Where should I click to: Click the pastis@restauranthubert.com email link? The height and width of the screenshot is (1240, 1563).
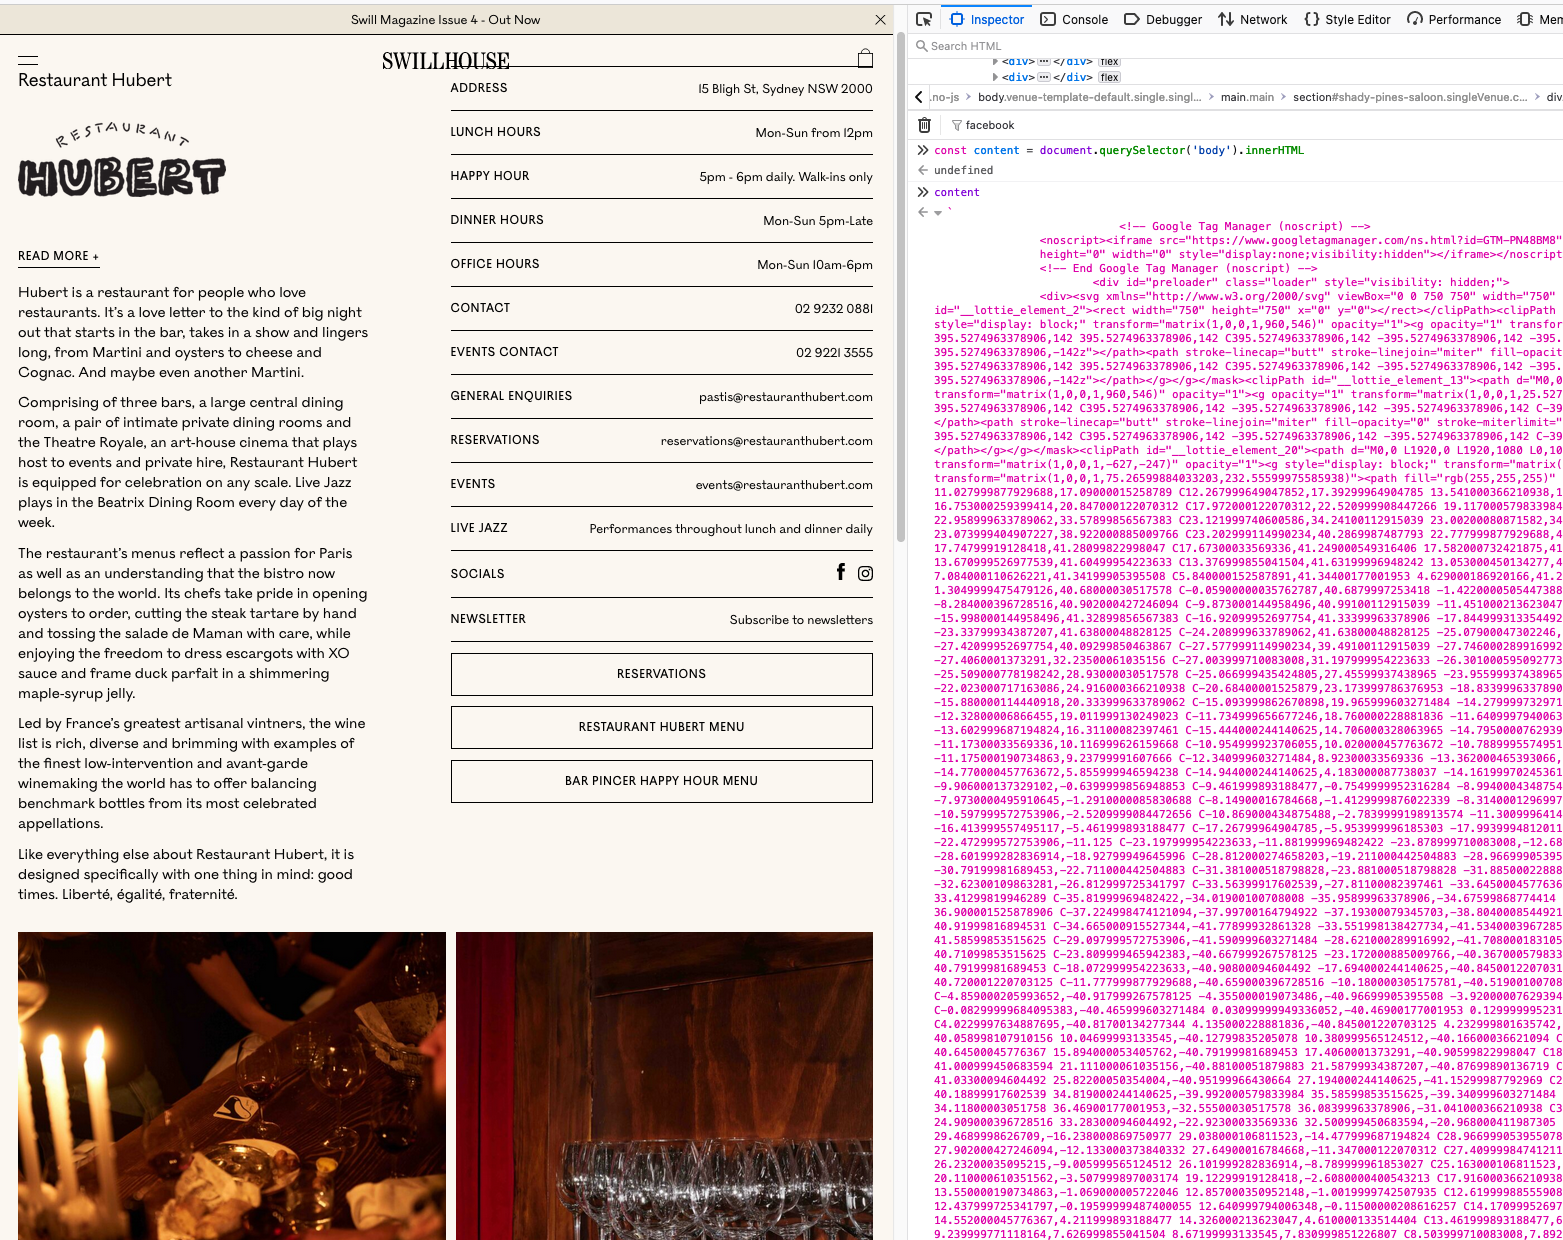tap(786, 397)
